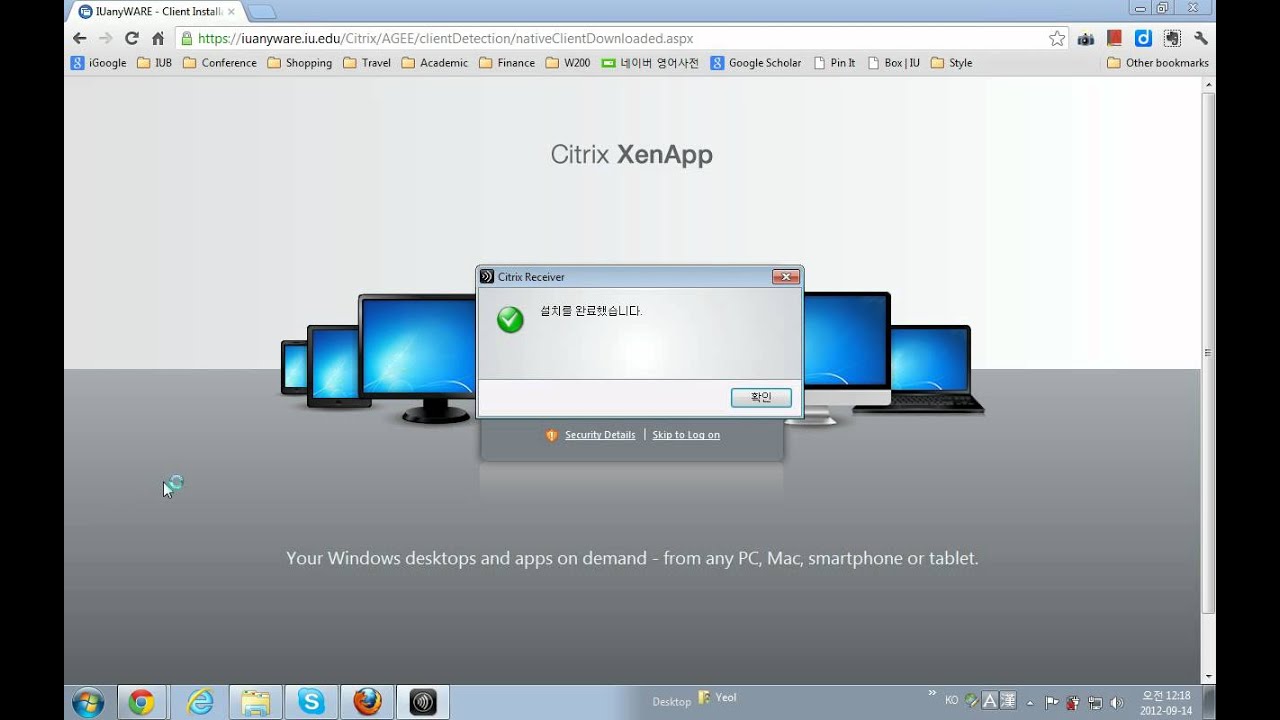The image size is (1280, 720).
Task: Open the Box | IU bookmark
Action: [x=893, y=63]
